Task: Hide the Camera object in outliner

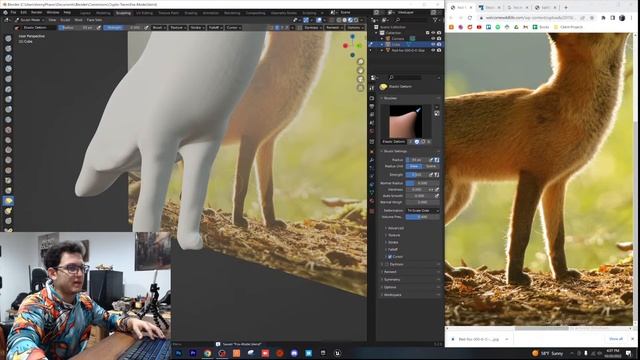Action: tap(433, 38)
